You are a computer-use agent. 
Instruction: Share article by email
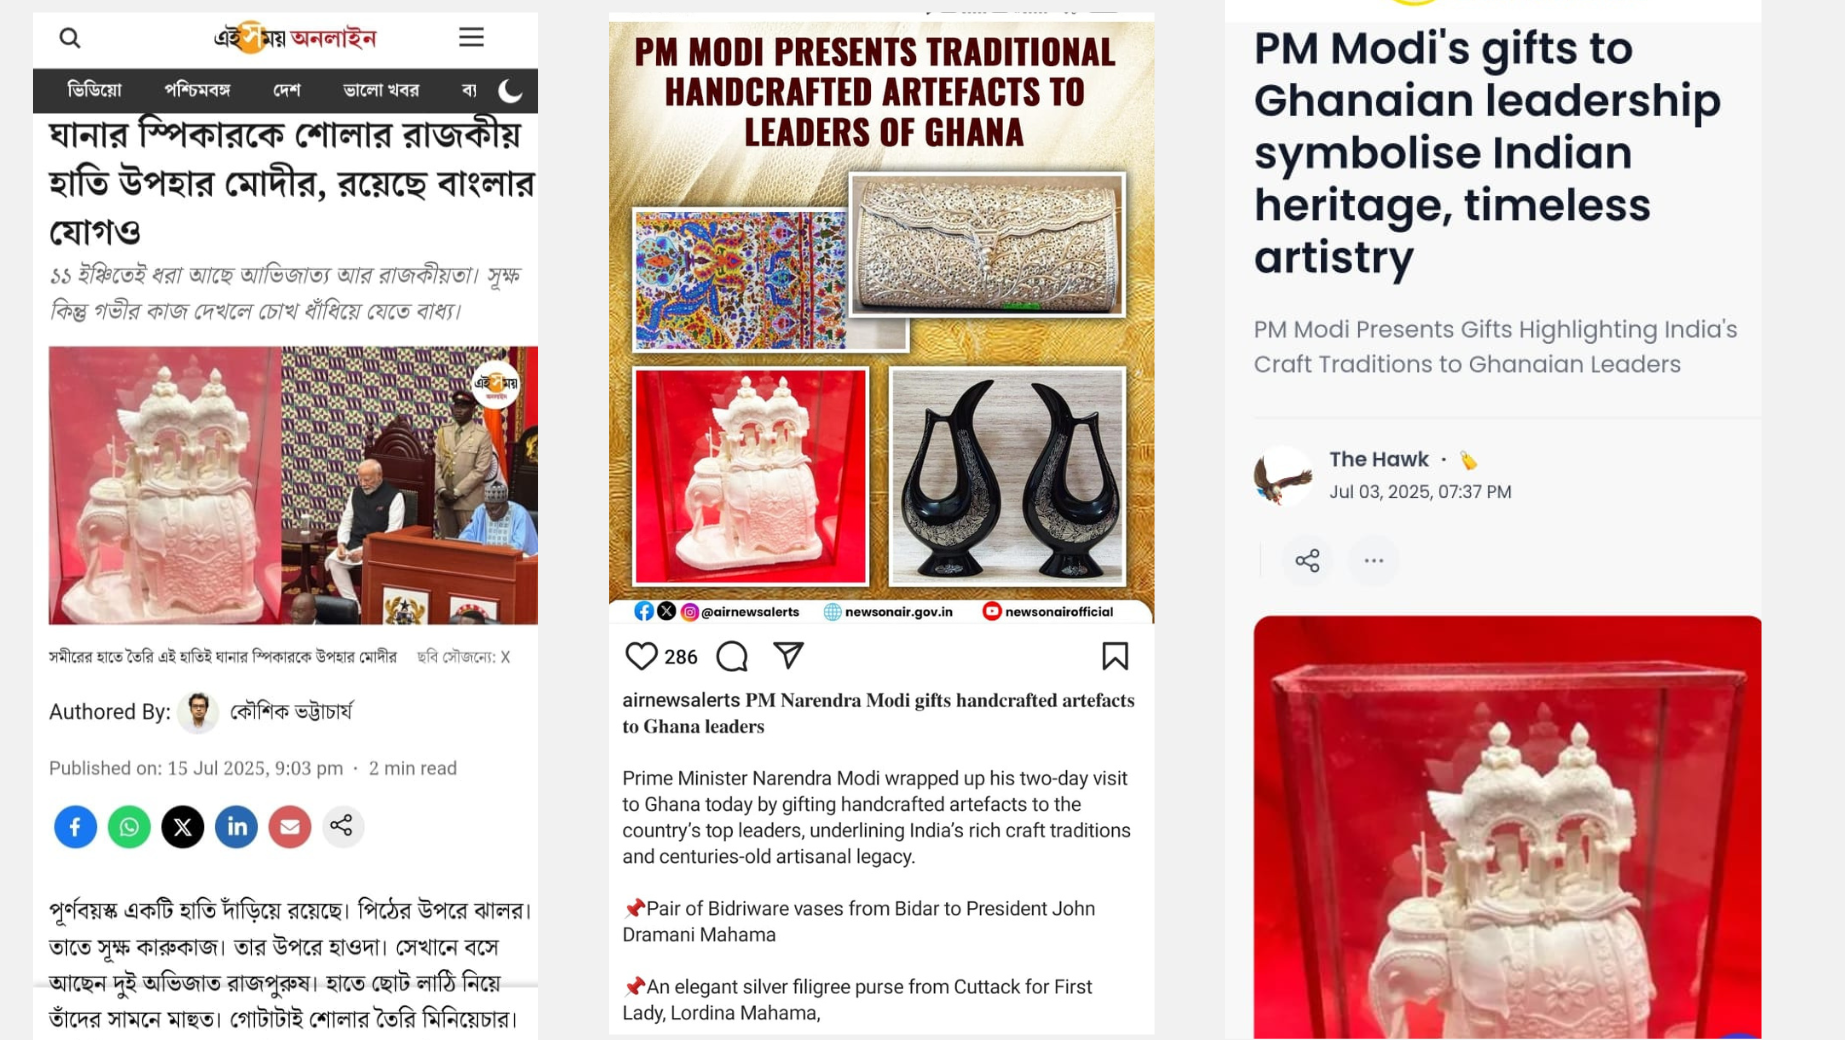290,827
